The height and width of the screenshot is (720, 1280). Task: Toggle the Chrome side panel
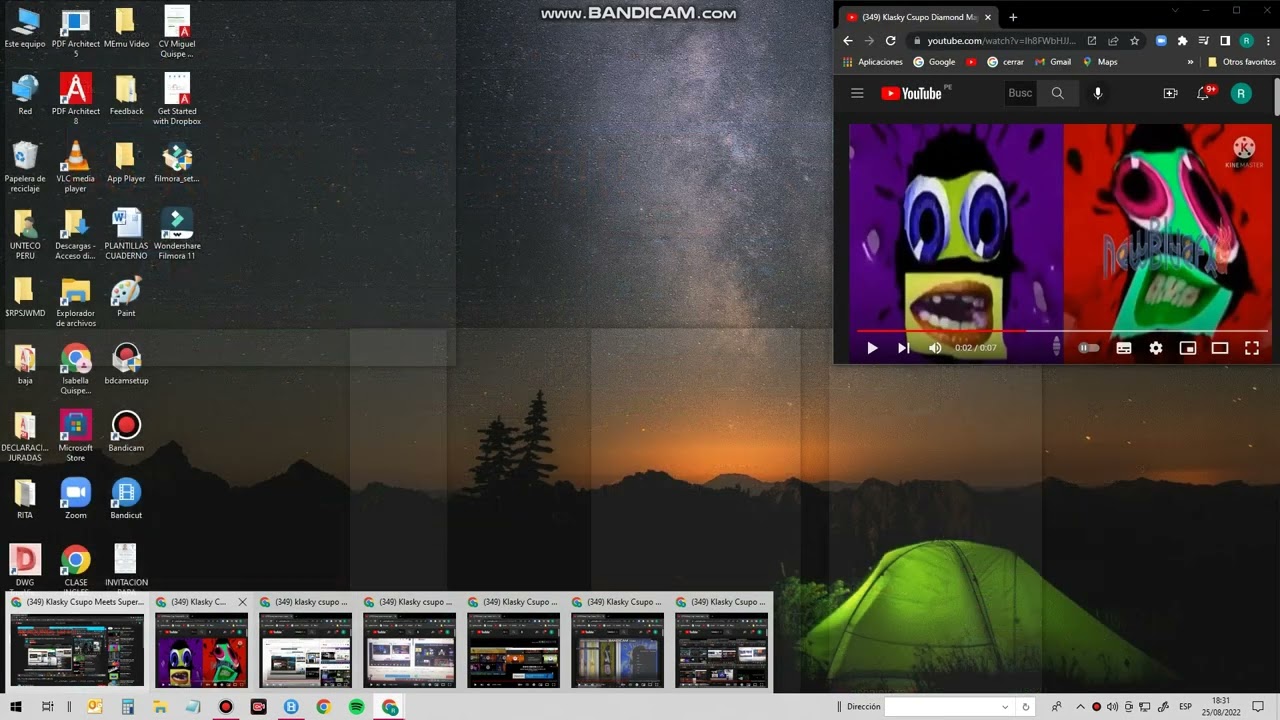pos(1225,41)
